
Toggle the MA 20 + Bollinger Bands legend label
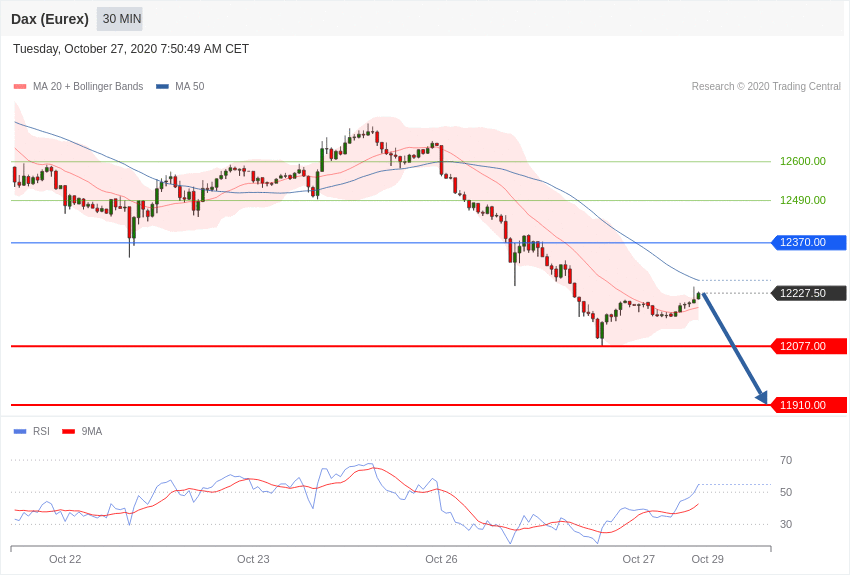[88, 87]
